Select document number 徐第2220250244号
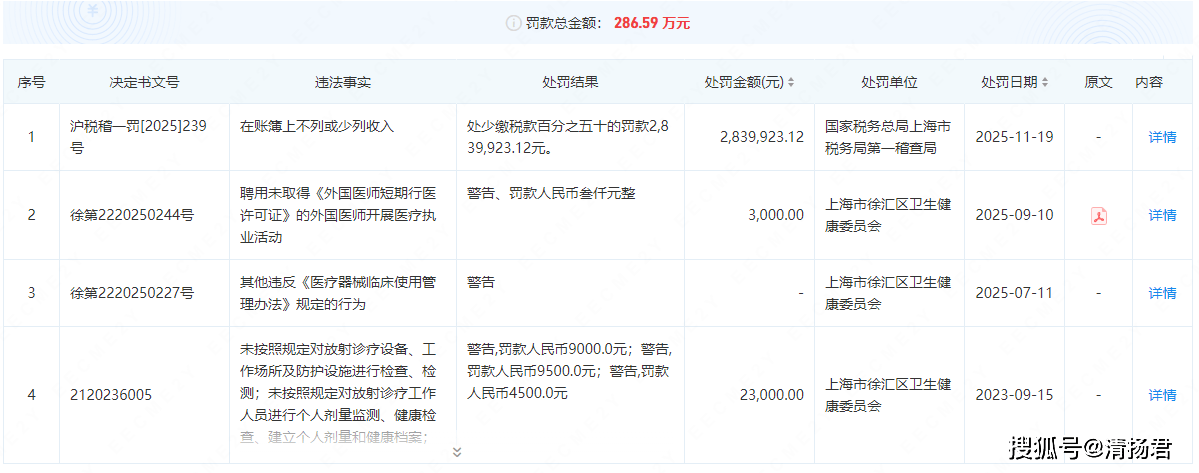The width and height of the screenshot is (1199, 473). [132, 215]
